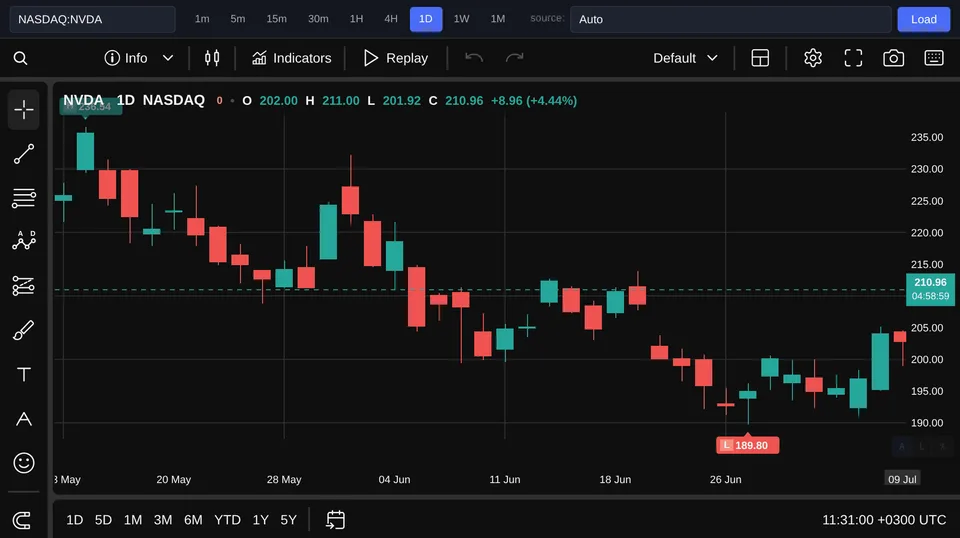
Task: Open the Indicators panel
Action: (291, 58)
